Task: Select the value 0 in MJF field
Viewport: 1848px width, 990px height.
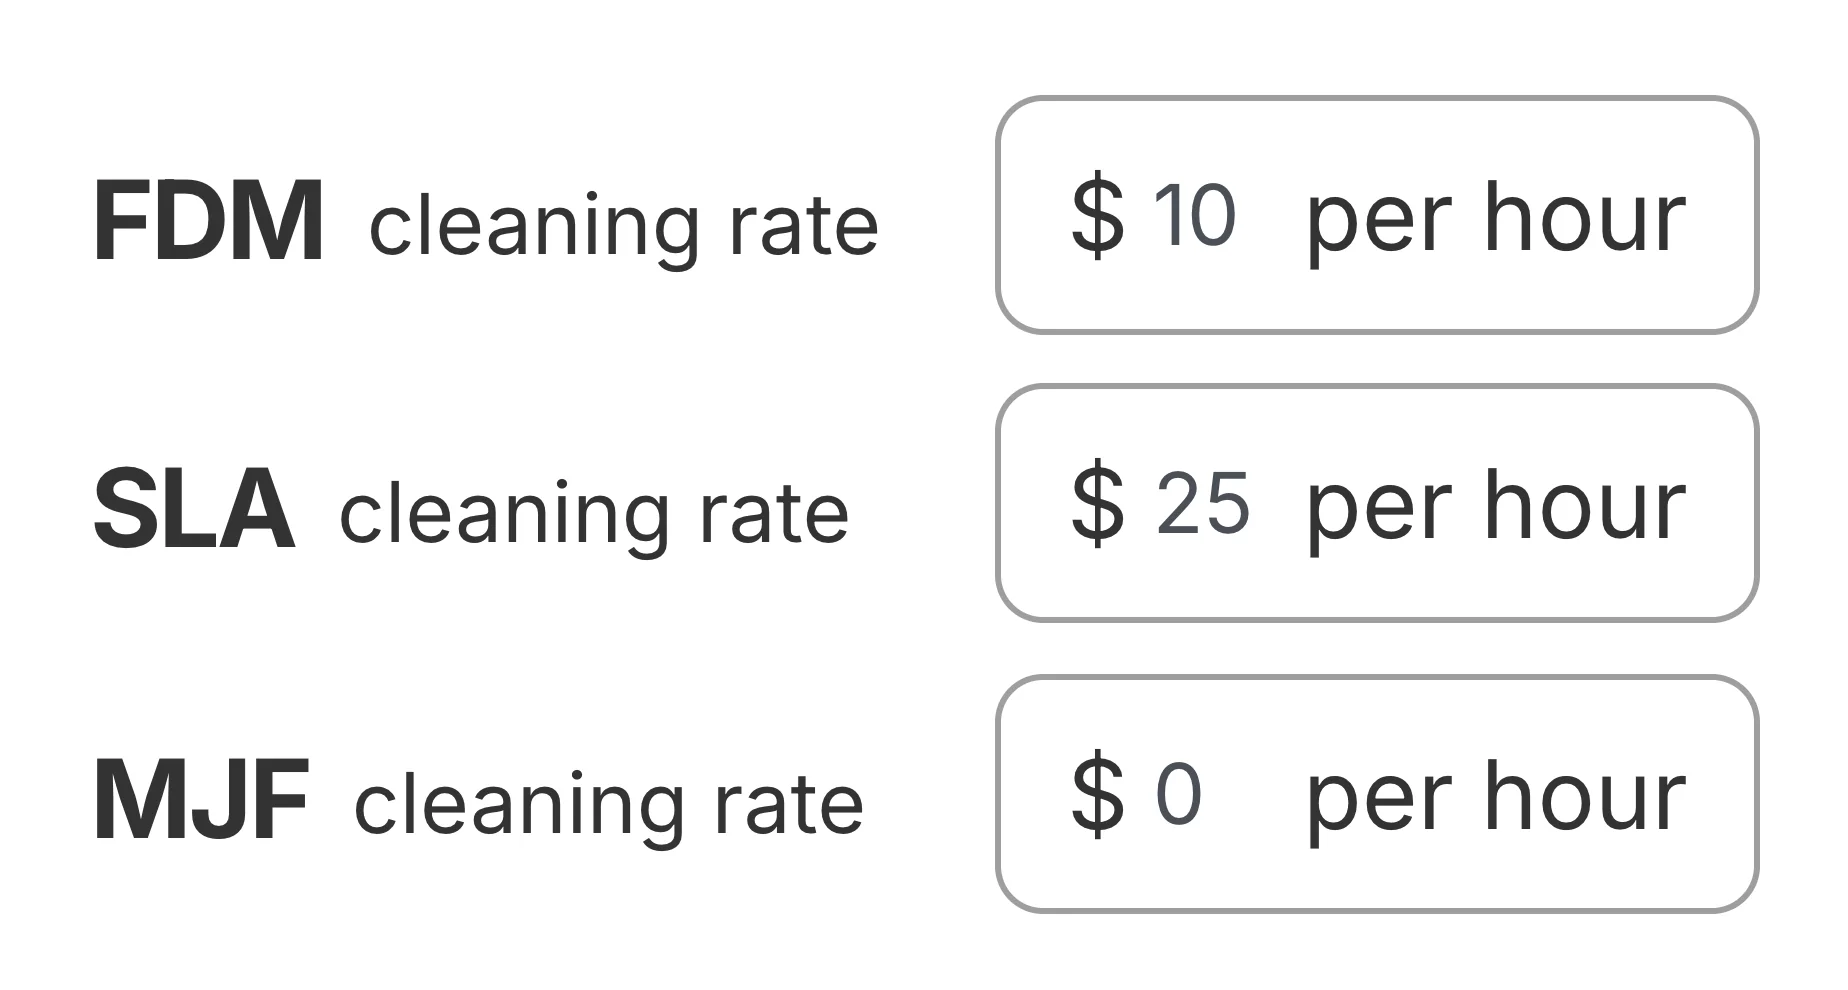Action: click(1178, 793)
